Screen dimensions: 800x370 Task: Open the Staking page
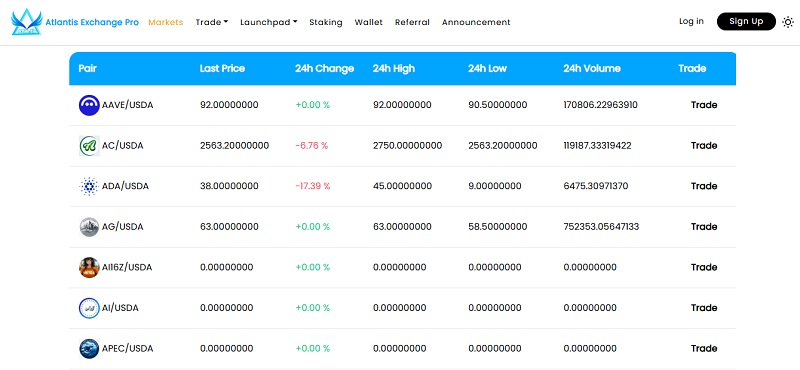tap(326, 22)
